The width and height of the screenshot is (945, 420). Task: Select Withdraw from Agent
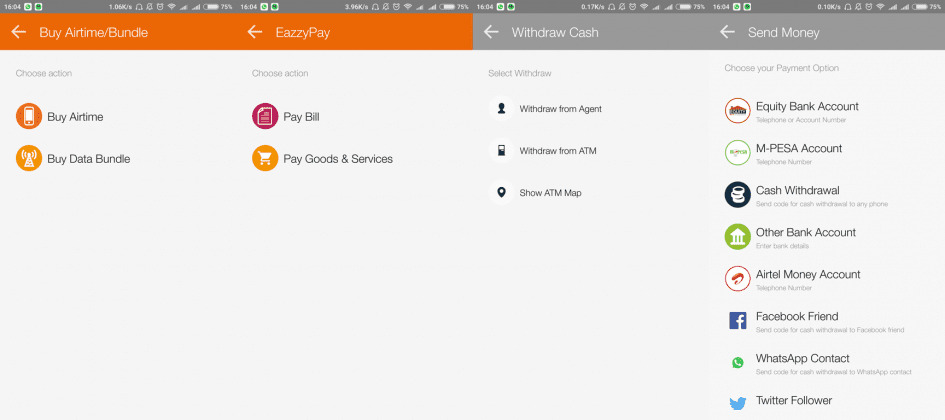[560, 109]
